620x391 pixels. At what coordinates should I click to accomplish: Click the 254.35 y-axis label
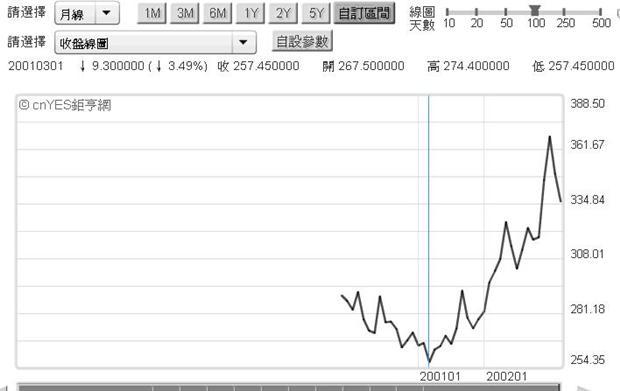pyautogui.click(x=588, y=360)
